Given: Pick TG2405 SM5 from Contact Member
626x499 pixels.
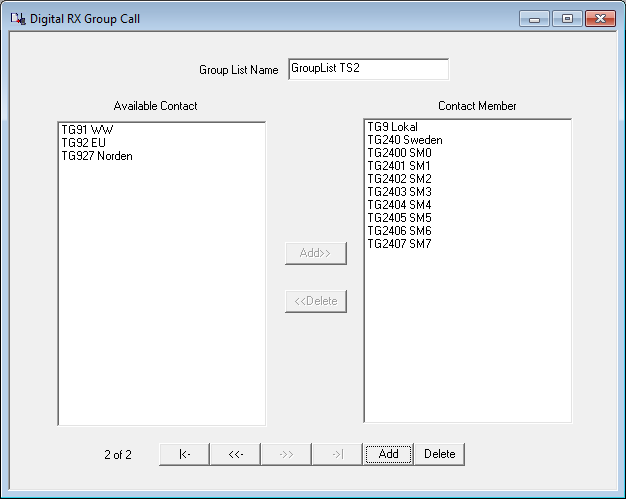Looking at the screenshot, I should [399, 218].
